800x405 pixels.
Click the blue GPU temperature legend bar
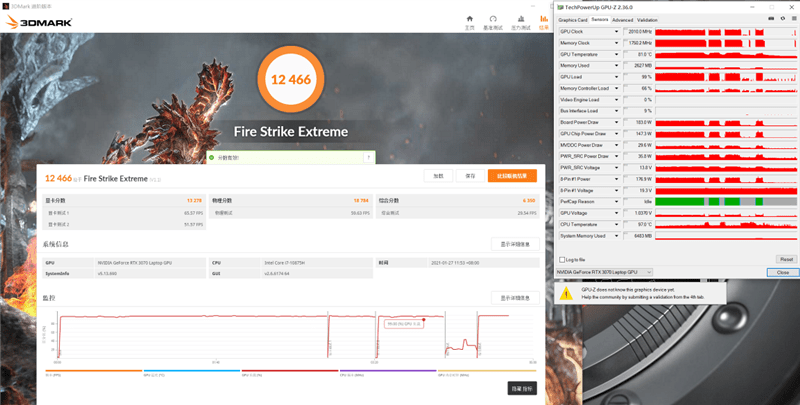click(192, 371)
